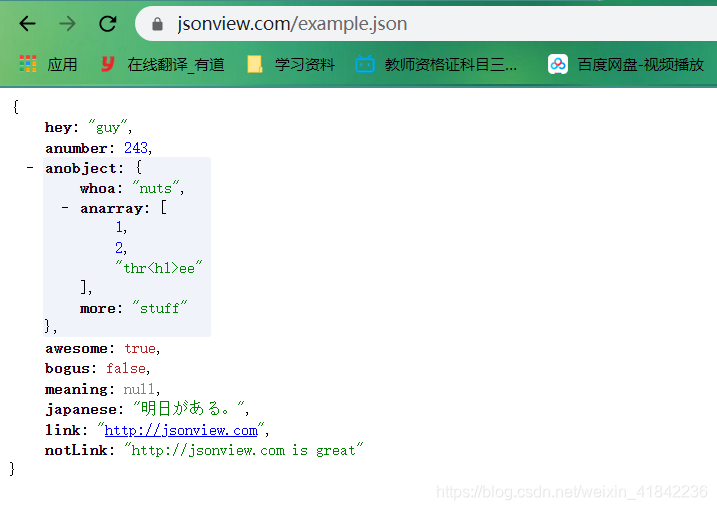Open the 教师资格证科目三 bookmark
717x510 pixels.
436,64
